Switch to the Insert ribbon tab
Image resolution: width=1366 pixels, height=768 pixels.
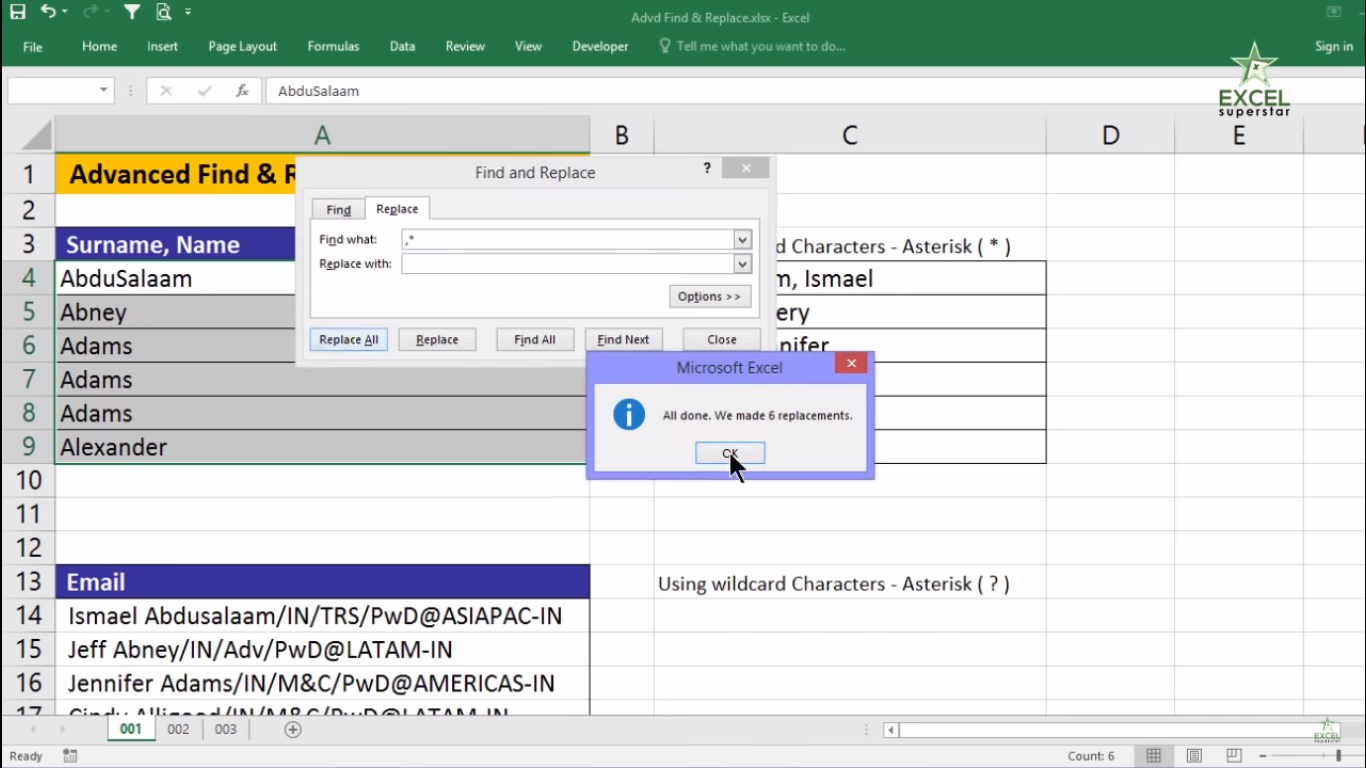coord(162,46)
